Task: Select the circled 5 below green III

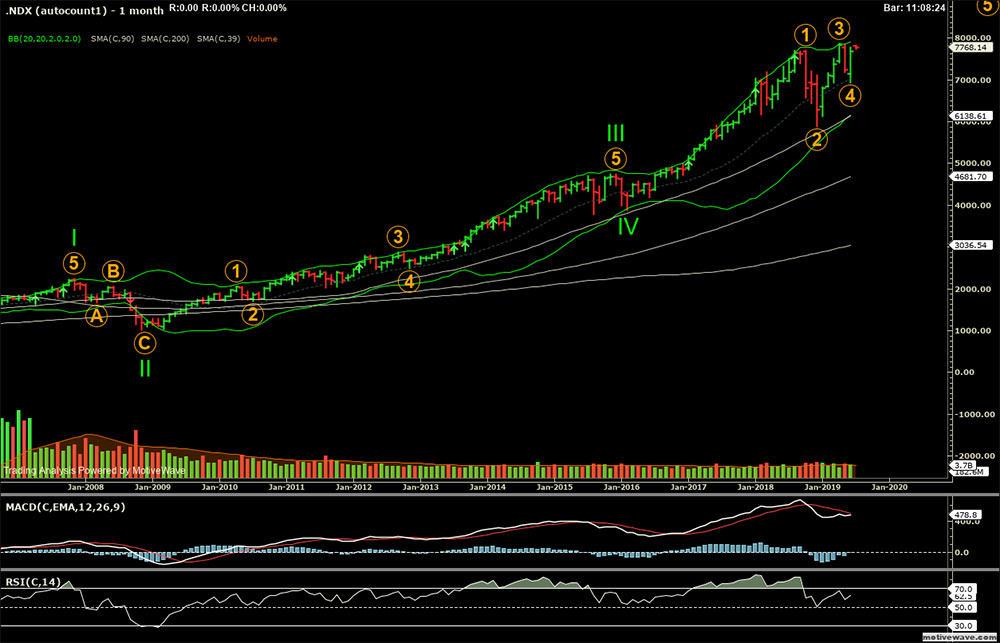Action: [616, 158]
